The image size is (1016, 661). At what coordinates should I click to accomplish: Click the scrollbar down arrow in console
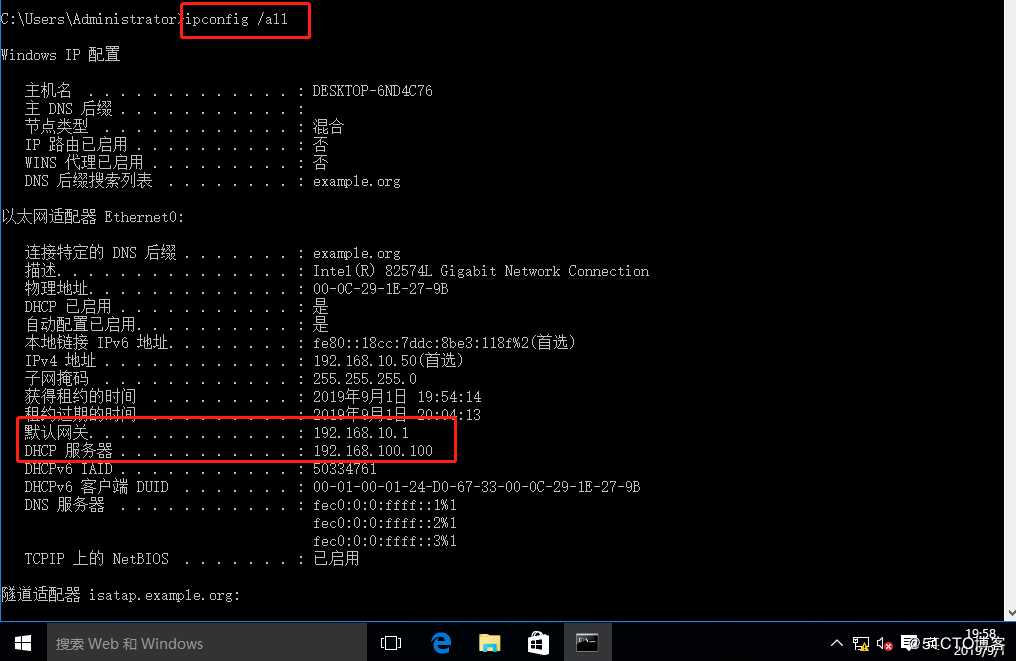pos(1011,613)
